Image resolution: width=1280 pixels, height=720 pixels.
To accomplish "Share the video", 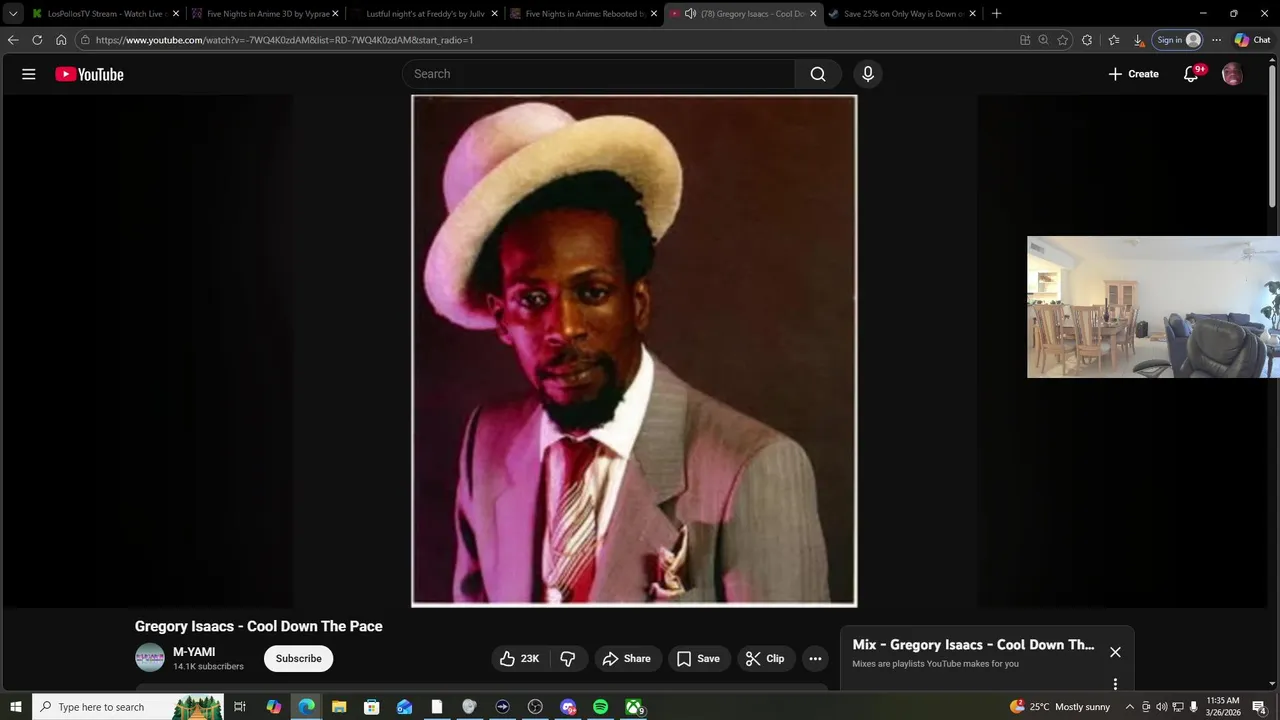I will 626,658.
